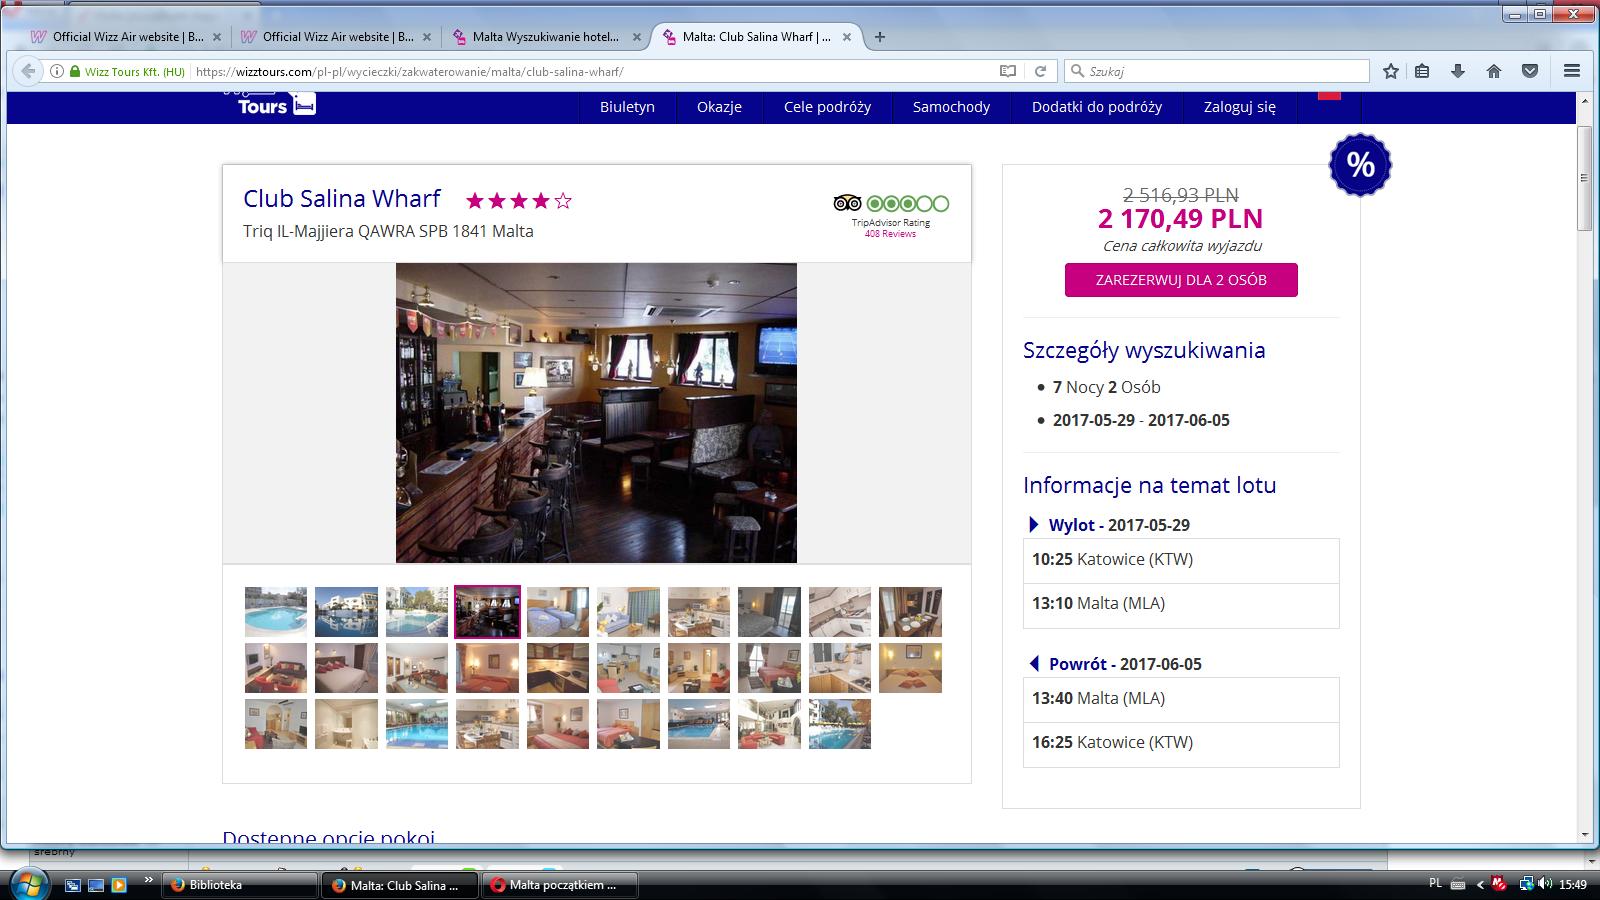Click the URL address bar
Viewport: 1600px width, 900px height.
point(595,72)
